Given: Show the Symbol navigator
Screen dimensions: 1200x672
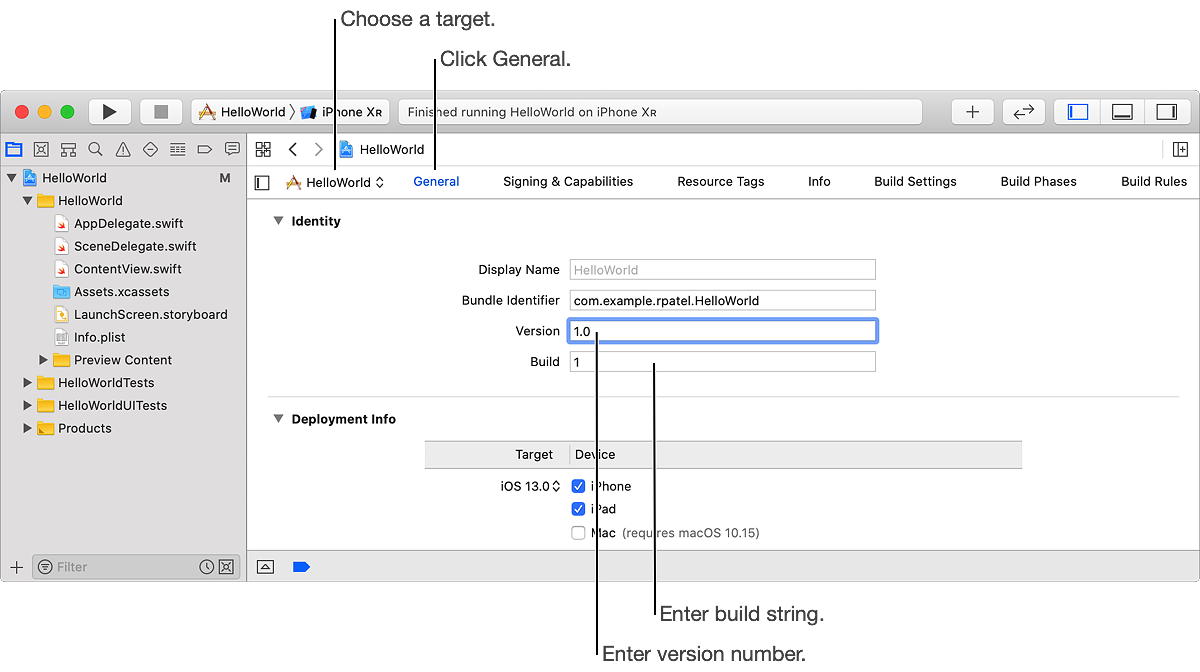Looking at the screenshot, I should pyautogui.click(x=68, y=149).
